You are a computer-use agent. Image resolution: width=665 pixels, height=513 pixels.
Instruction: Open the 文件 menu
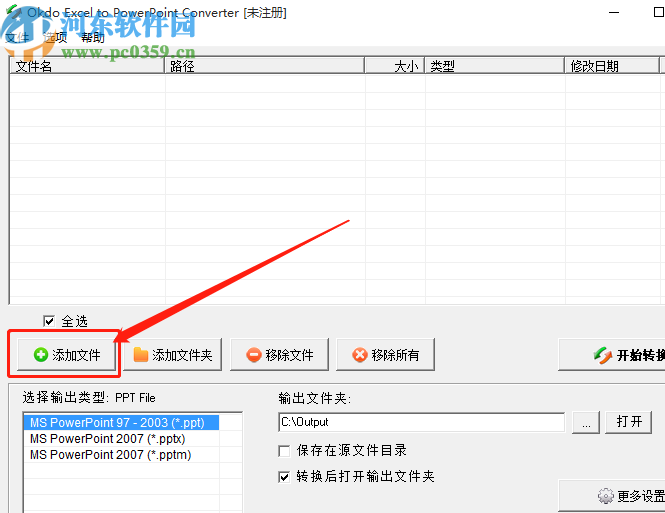tap(17, 38)
